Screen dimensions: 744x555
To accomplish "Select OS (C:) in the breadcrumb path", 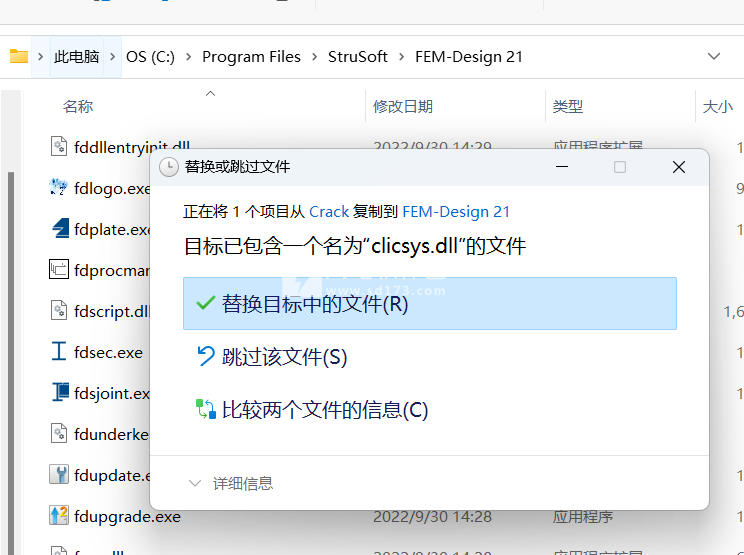I will (150, 57).
